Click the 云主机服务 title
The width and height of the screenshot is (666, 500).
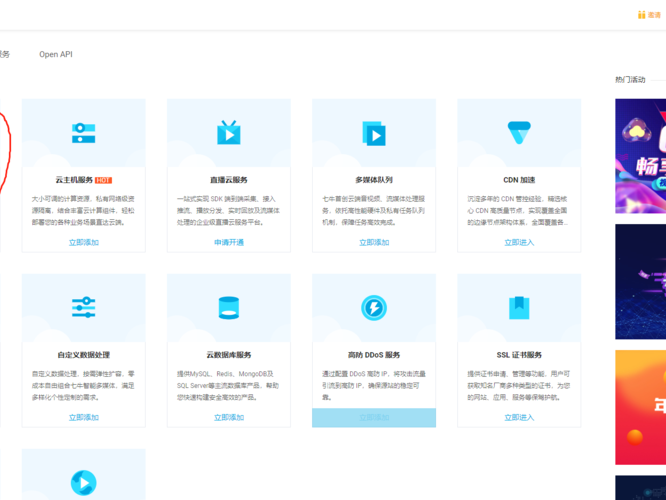[74, 180]
